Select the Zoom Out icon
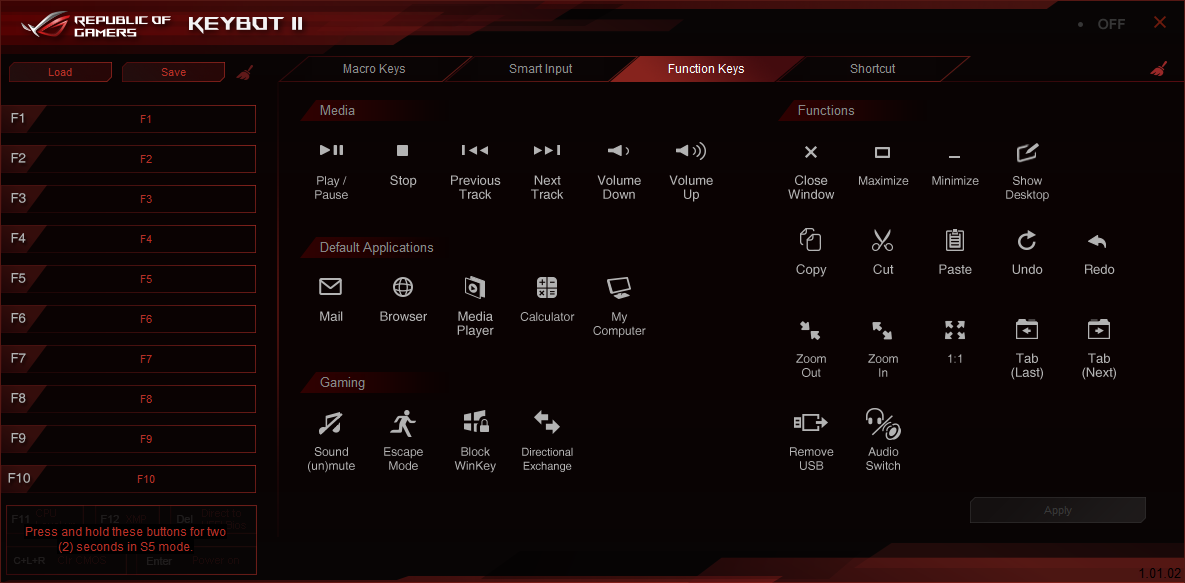Screen dimensions: 1185x583 (x=810, y=330)
